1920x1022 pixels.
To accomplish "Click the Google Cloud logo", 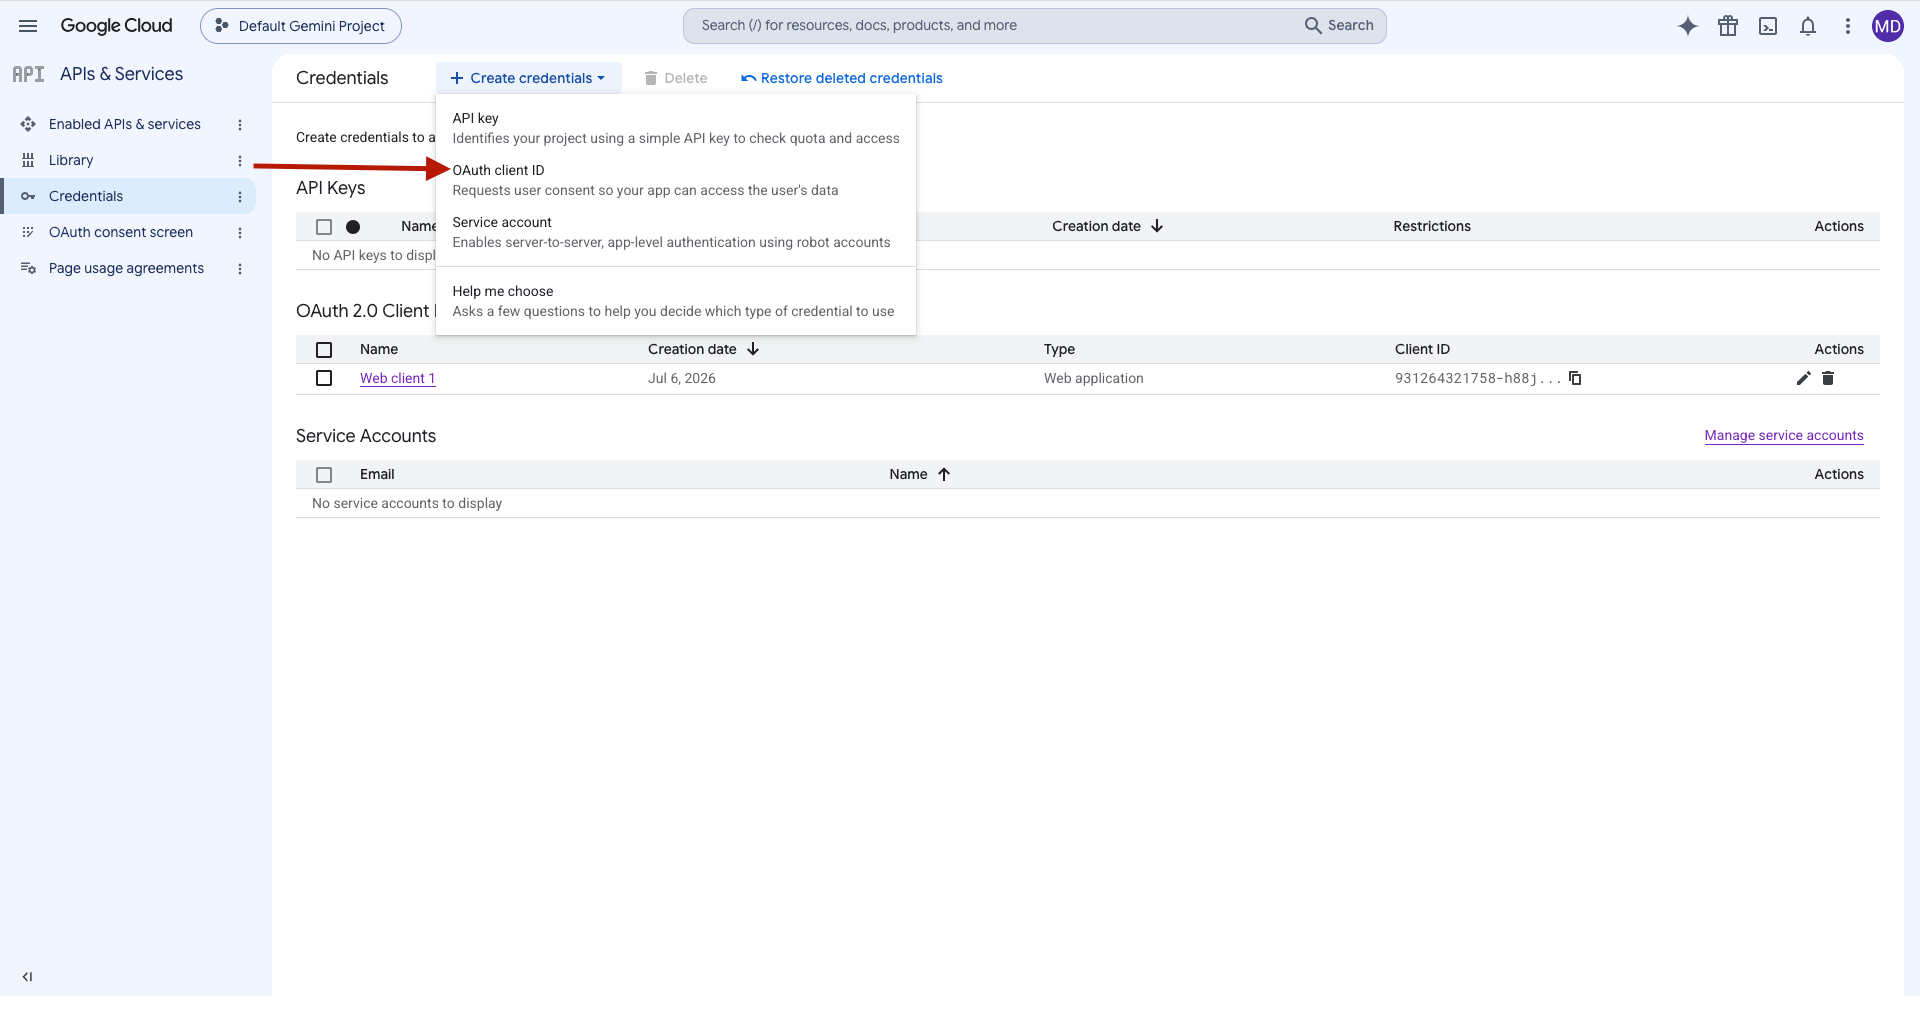I will [x=116, y=26].
